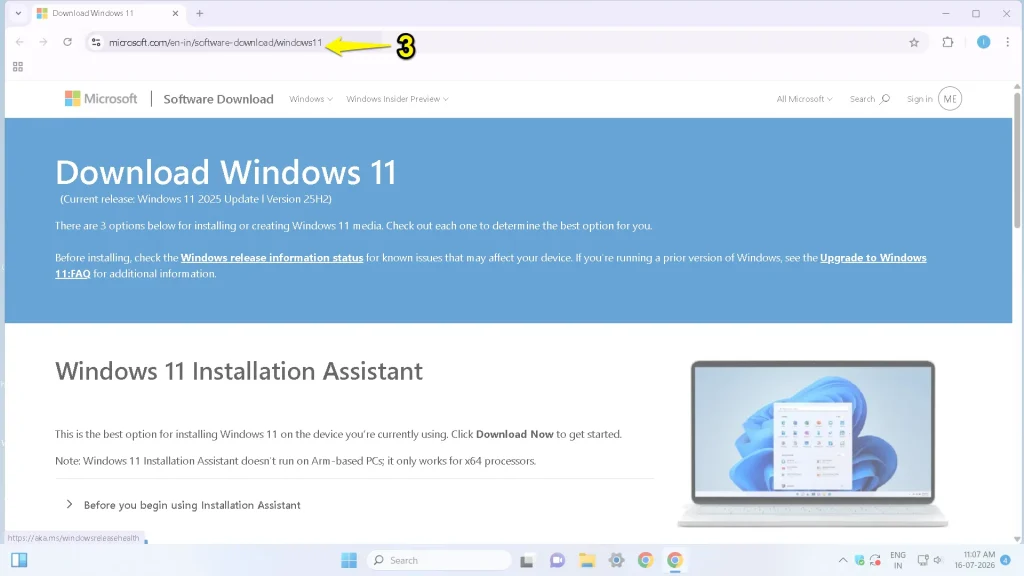Open Chrome's three-dot menu
The width and height of the screenshot is (1024, 576).
(x=1008, y=42)
